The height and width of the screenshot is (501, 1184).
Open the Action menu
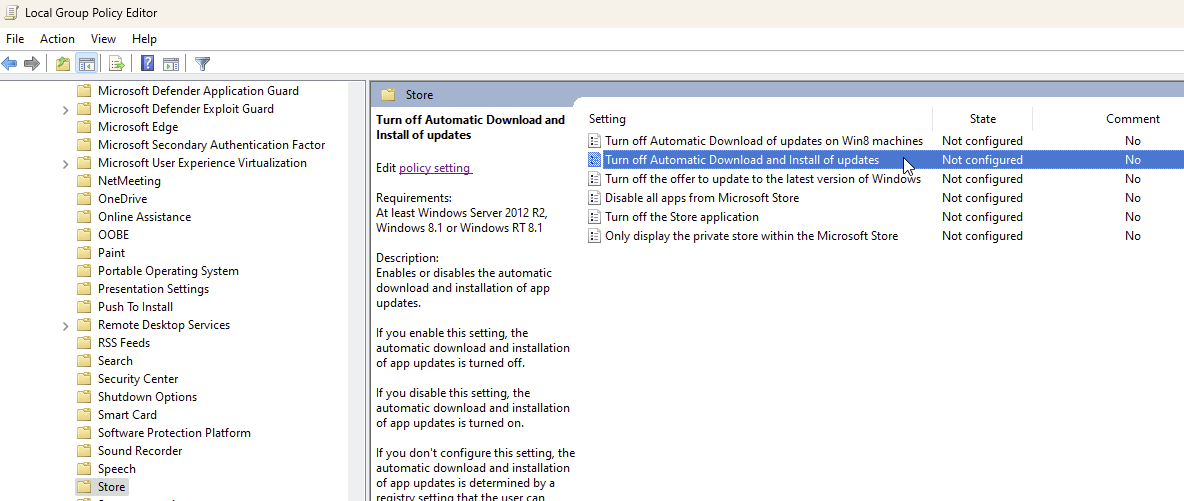pos(57,38)
